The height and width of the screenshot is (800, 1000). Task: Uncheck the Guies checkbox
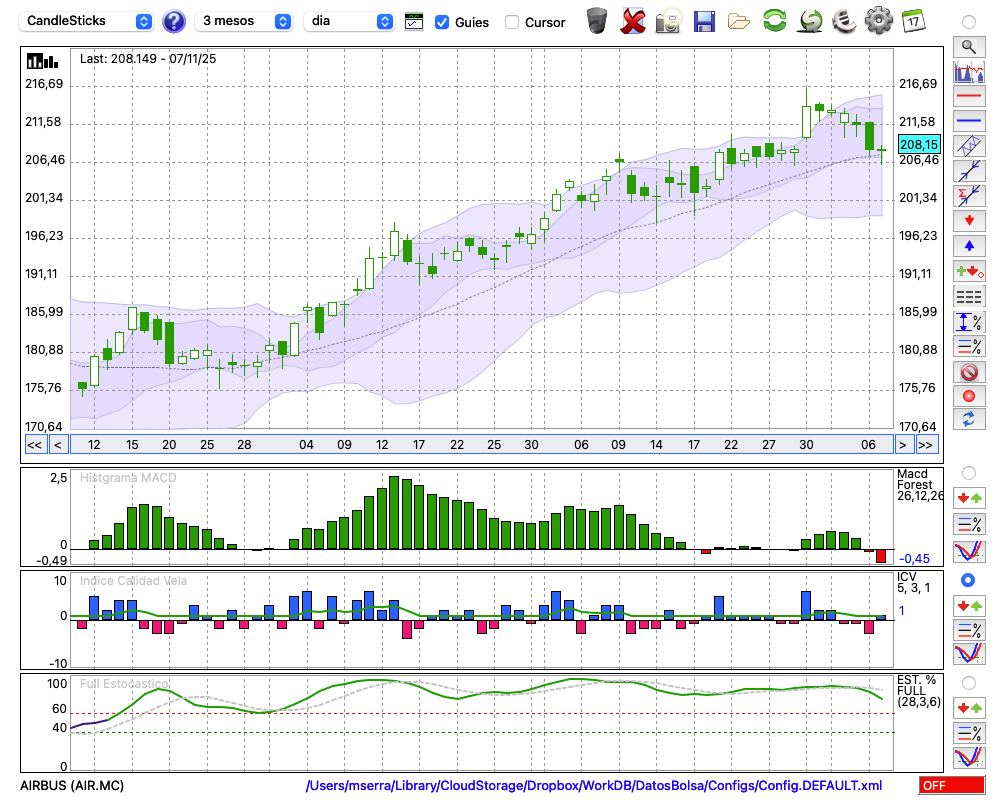pyautogui.click(x=442, y=22)
